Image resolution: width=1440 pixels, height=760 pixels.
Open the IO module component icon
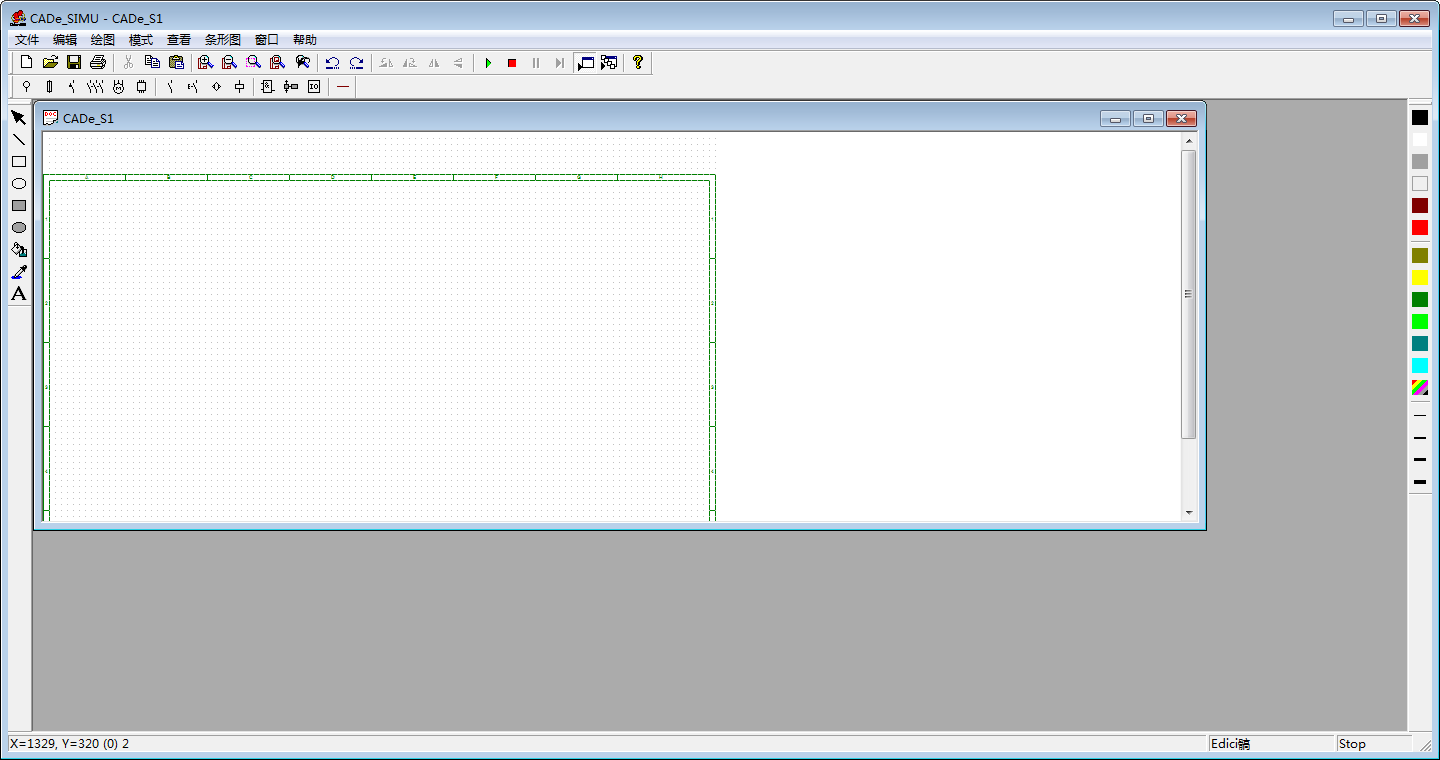[x=314, y=87]
